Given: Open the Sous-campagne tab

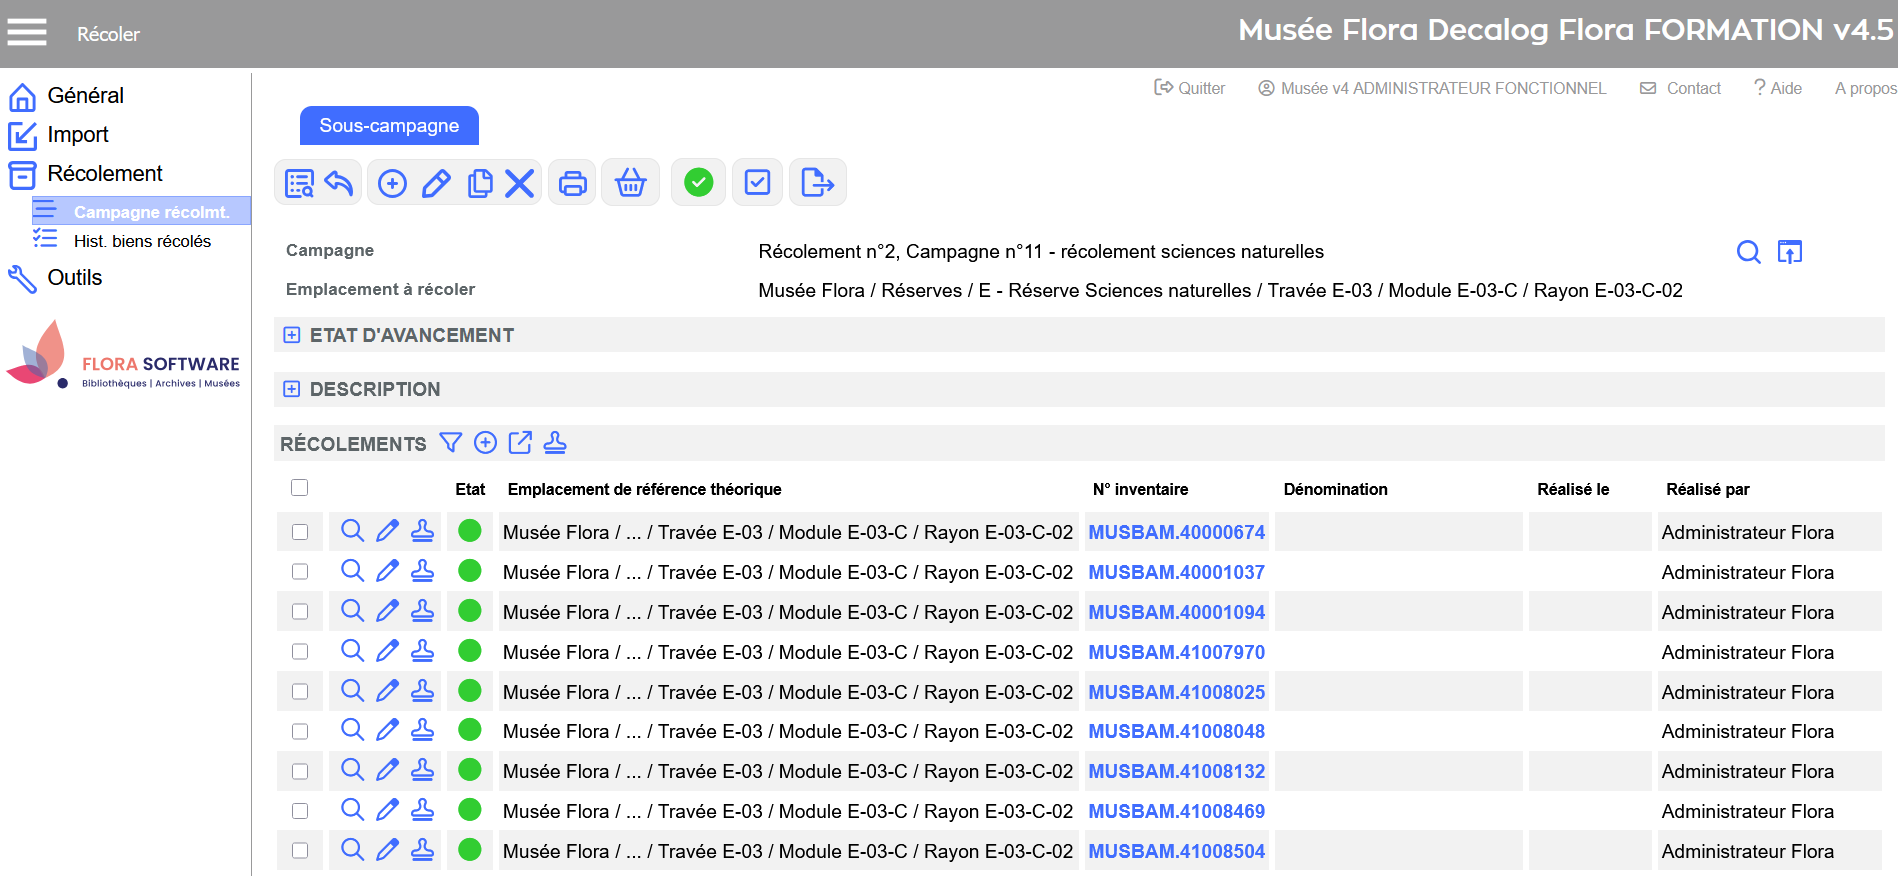Looking at the screenshot, I should tap(389, 126).
